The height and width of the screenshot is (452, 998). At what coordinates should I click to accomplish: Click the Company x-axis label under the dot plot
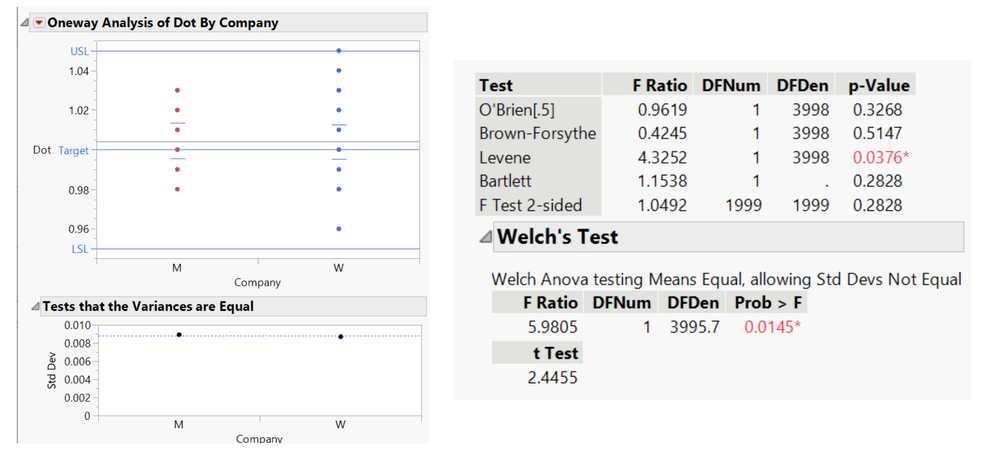pos(257,282)
